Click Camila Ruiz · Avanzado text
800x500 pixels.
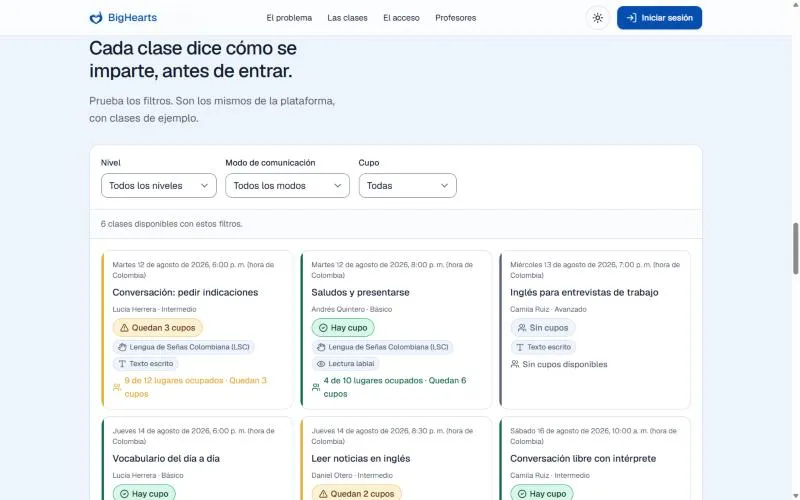click(548, 309)
